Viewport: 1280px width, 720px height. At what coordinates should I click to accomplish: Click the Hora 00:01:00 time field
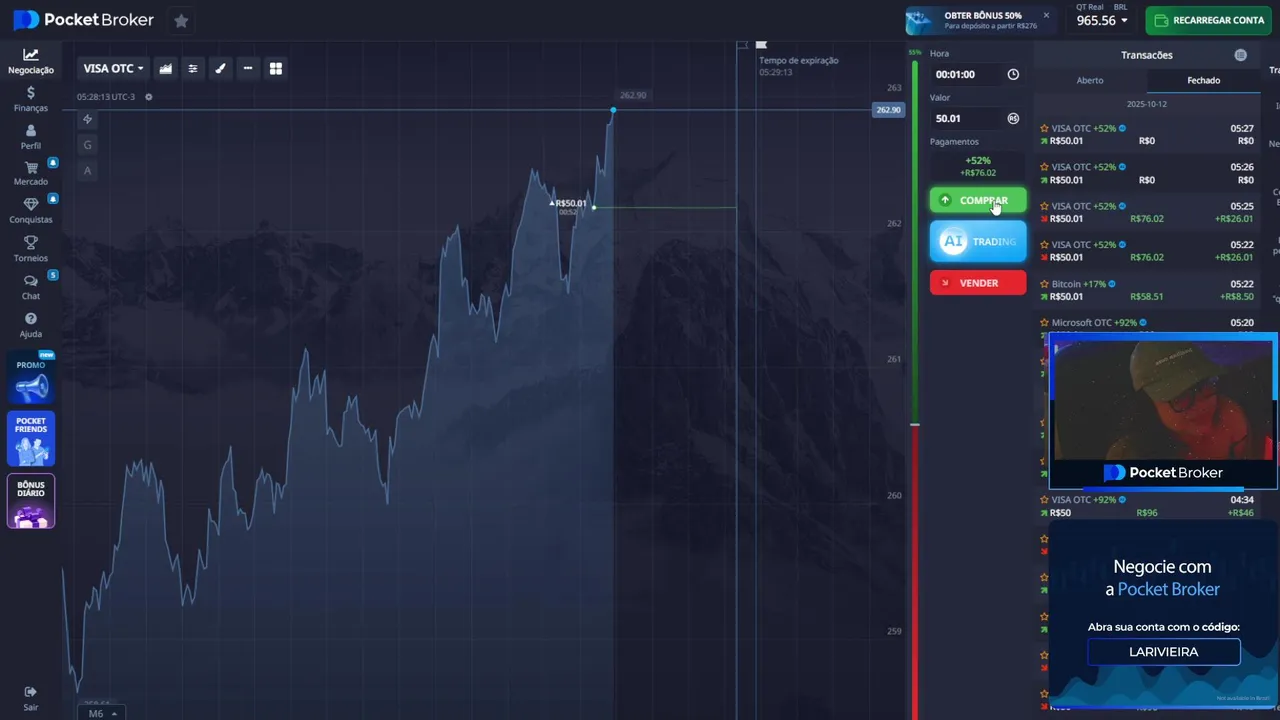977,74
